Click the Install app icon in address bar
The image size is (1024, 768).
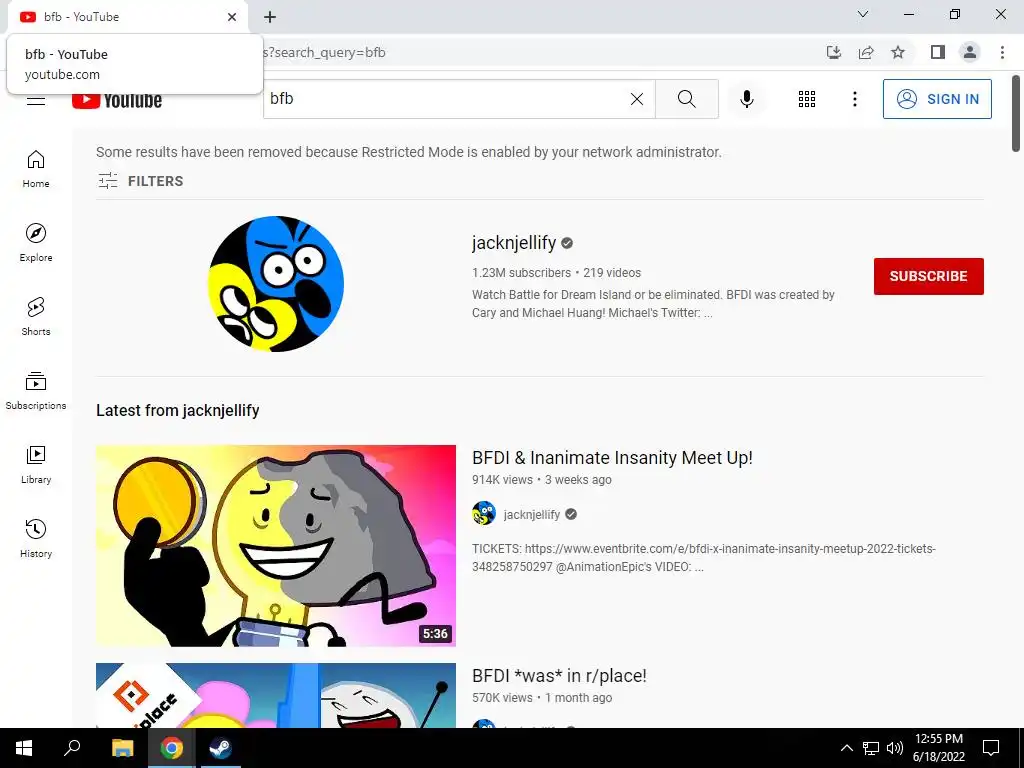click(x=834, y=52)
